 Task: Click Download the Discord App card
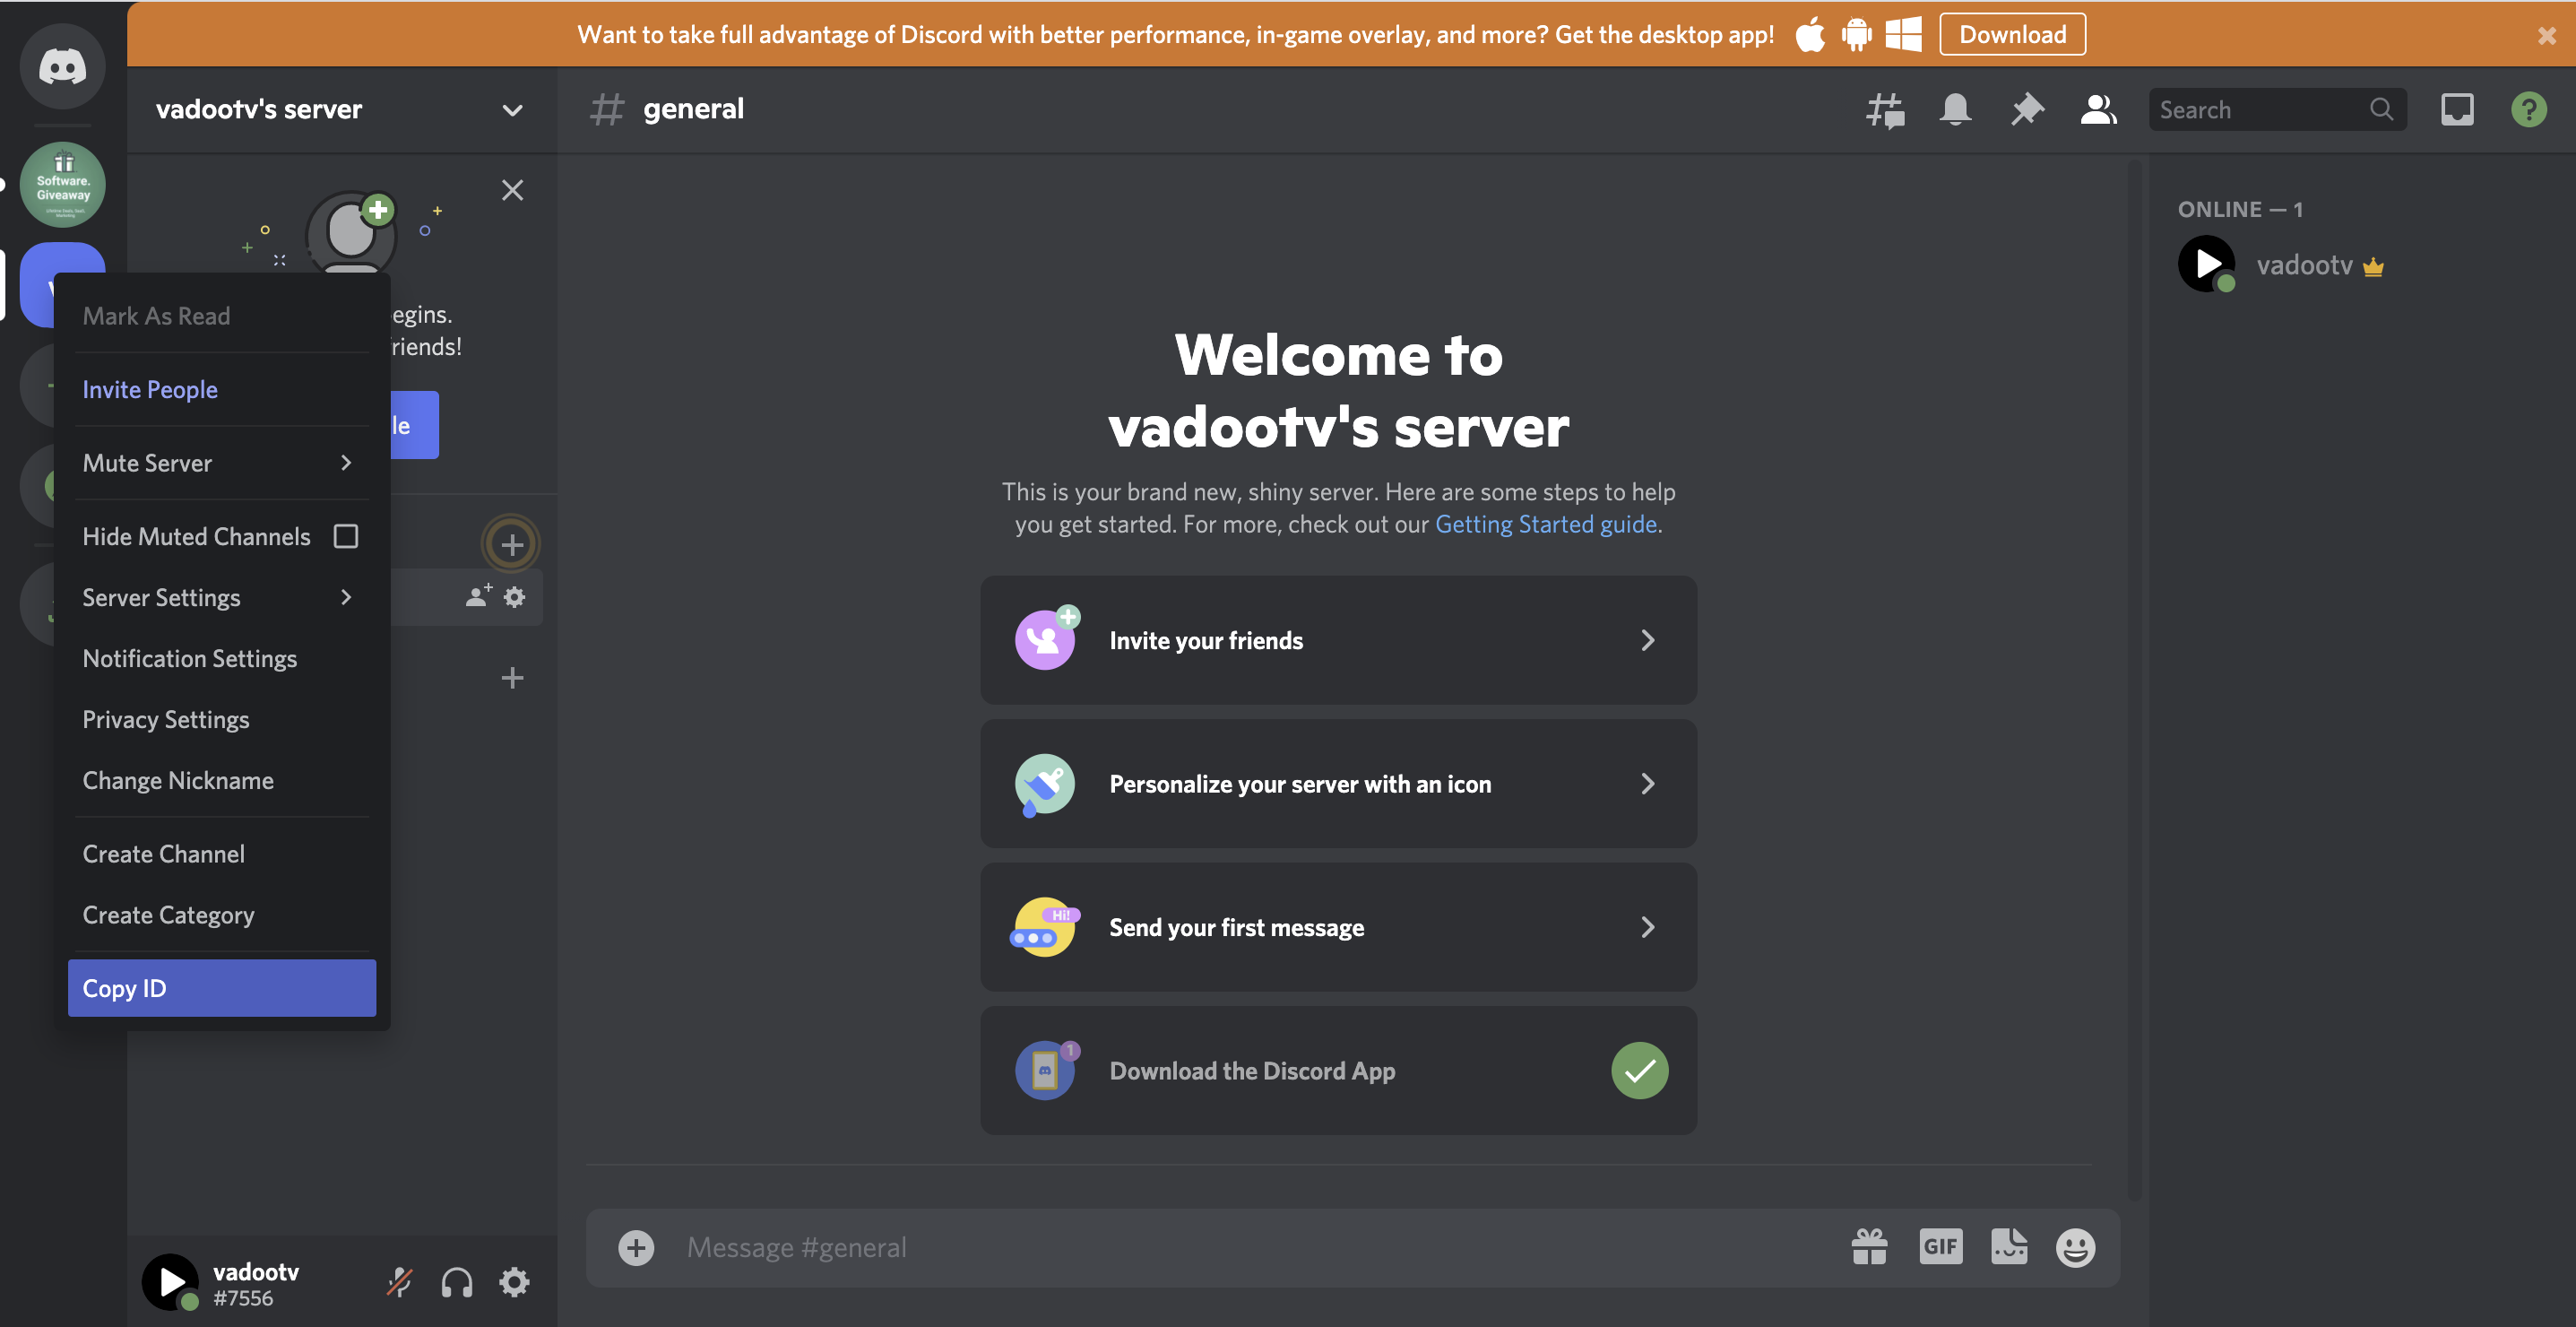pyautogui.click(x=1338, y=1070)
